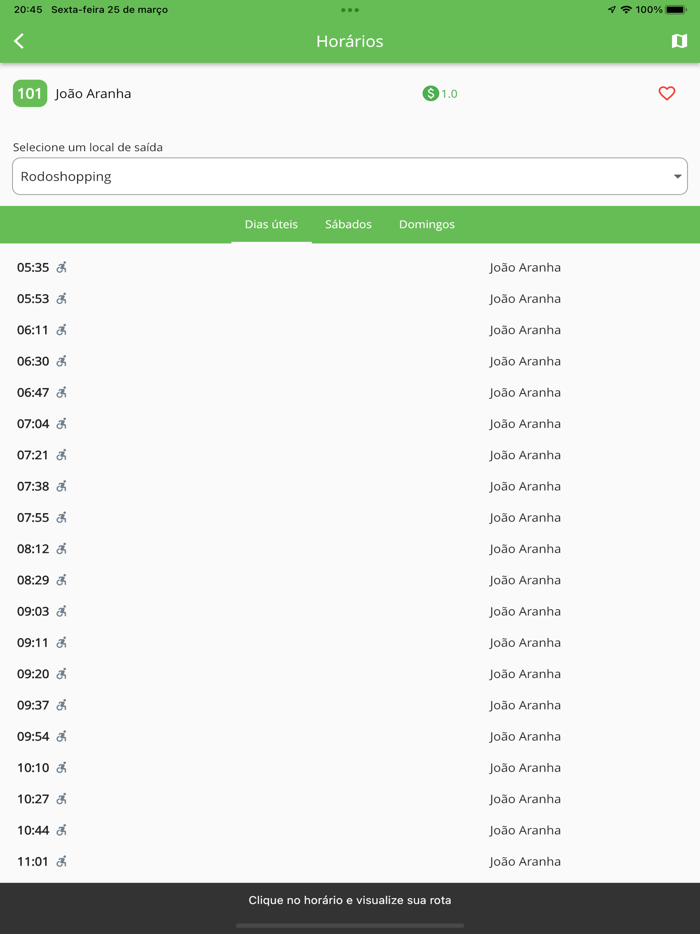
Task: Switch to the Domingos tab
Action: pyautogui.click(x=427, y=224)
